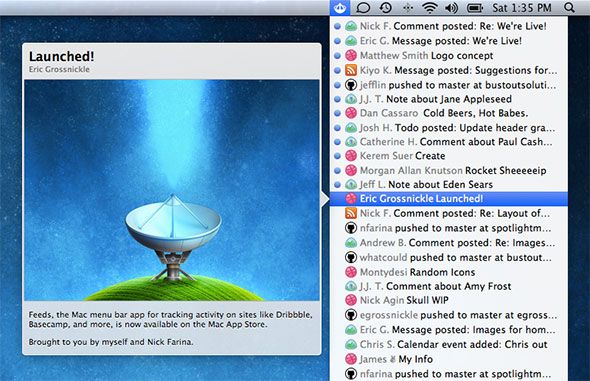The height and width of the screenshot is (381, 590).
Task: Open J.J. T. Note about Jane Appleseed
Action: pyautogui.click(x=449, y=99)
